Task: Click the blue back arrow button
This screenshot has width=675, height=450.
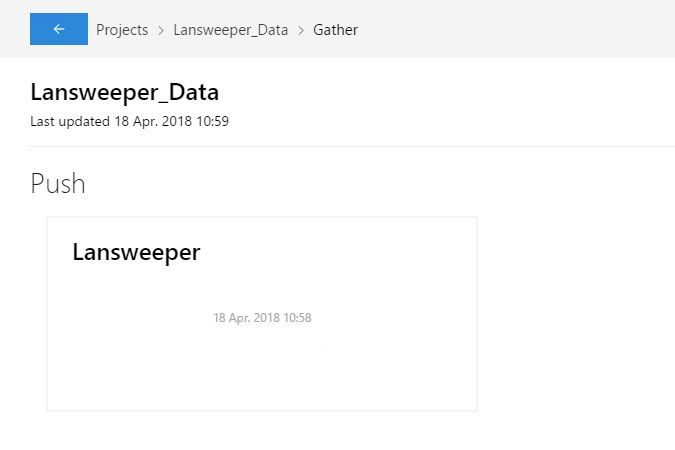Action: coord(59,29)
